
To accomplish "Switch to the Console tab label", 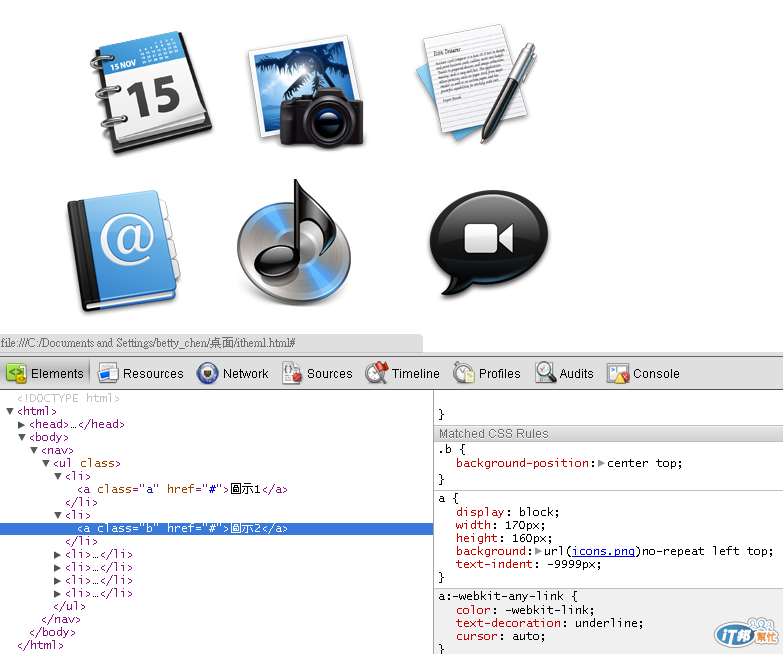I will (x=656, y=373).
